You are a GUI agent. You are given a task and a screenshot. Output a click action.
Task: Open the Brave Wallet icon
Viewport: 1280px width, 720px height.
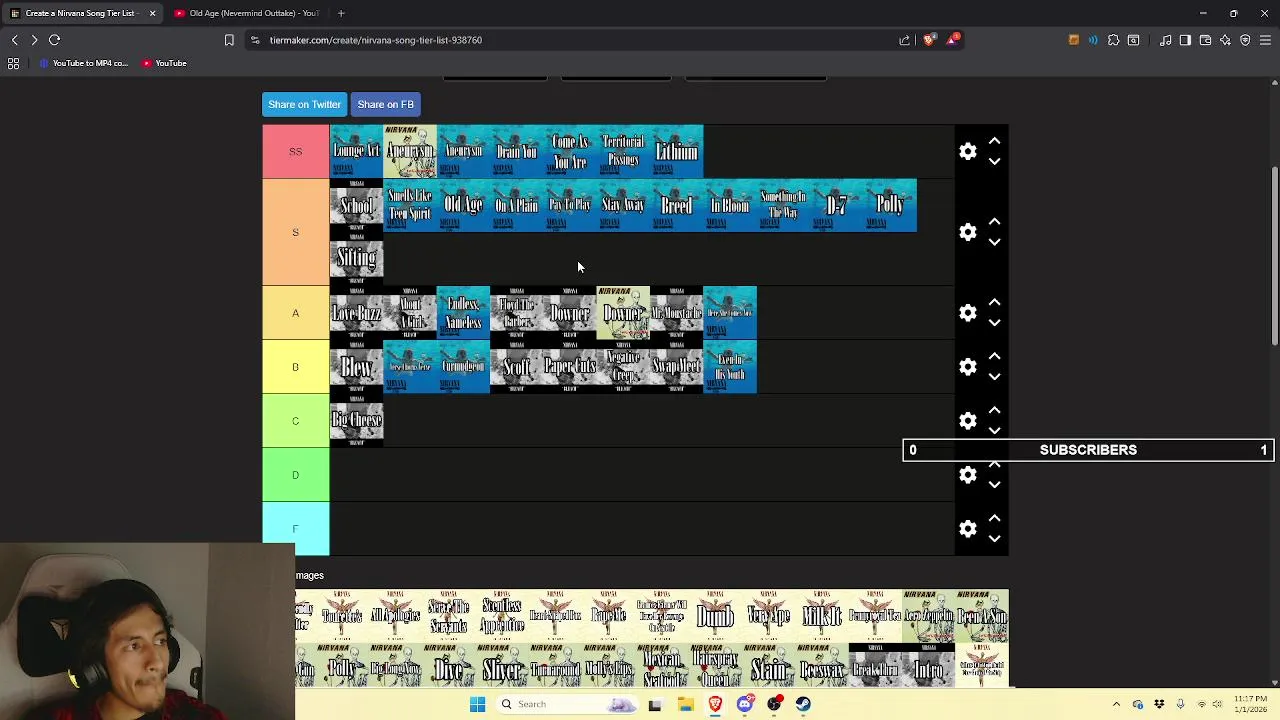coord(1205,40)
